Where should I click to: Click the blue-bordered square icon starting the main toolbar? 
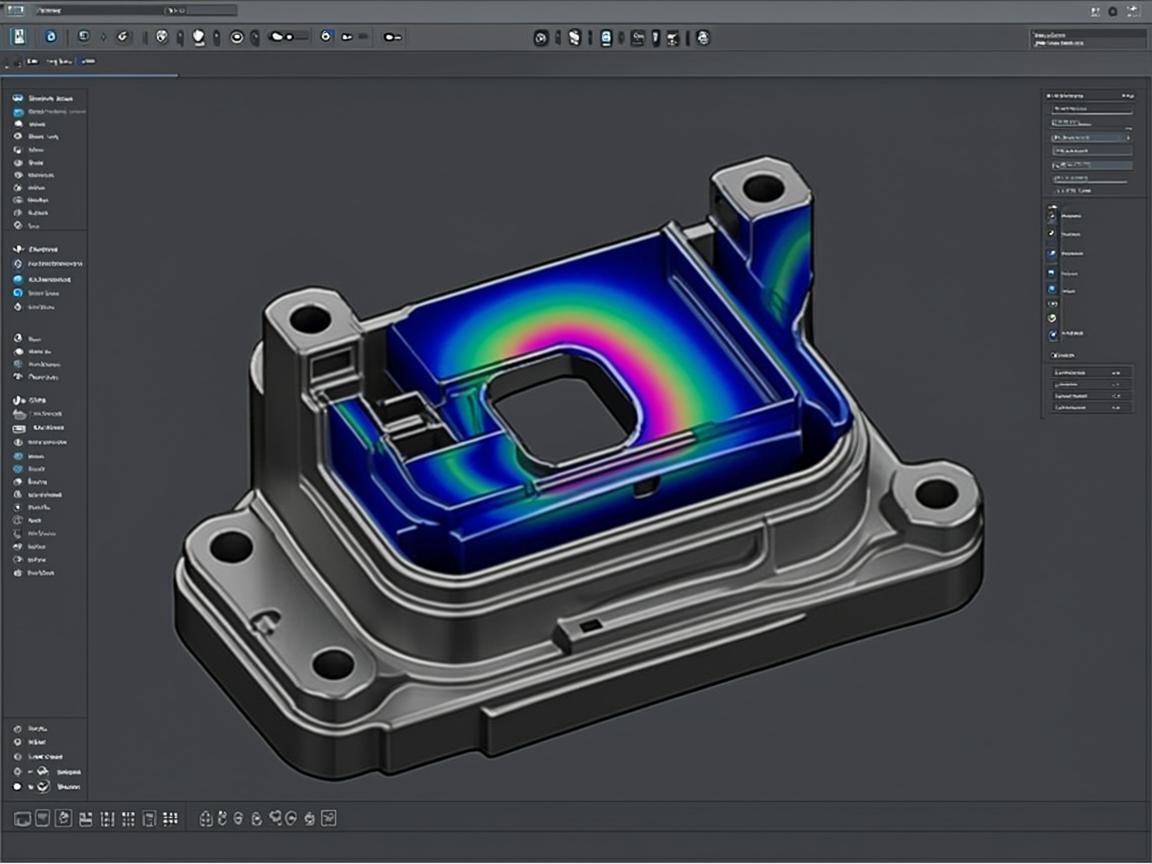coord(19,37)
